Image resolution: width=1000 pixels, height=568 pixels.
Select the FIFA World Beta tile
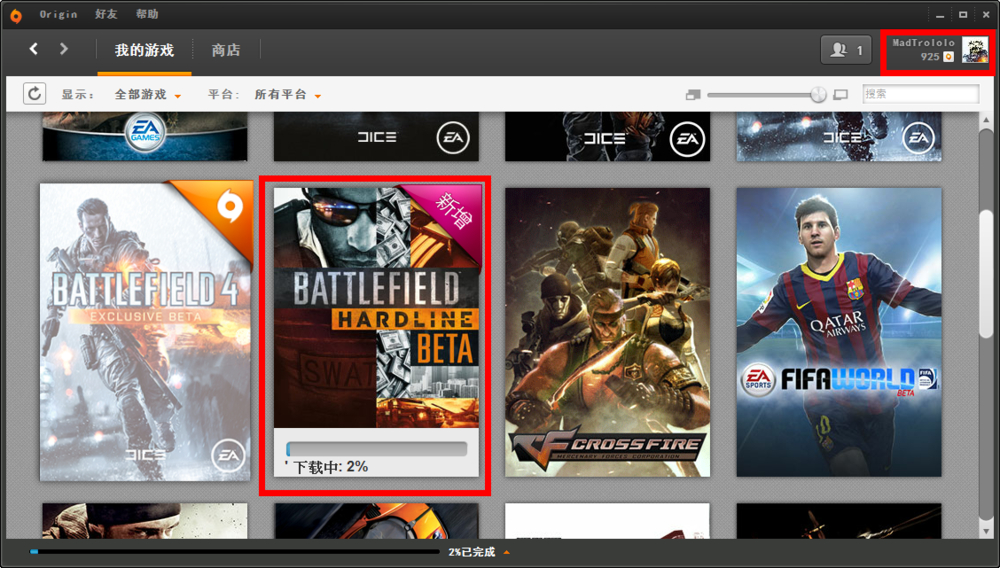(x=839, y=331)
